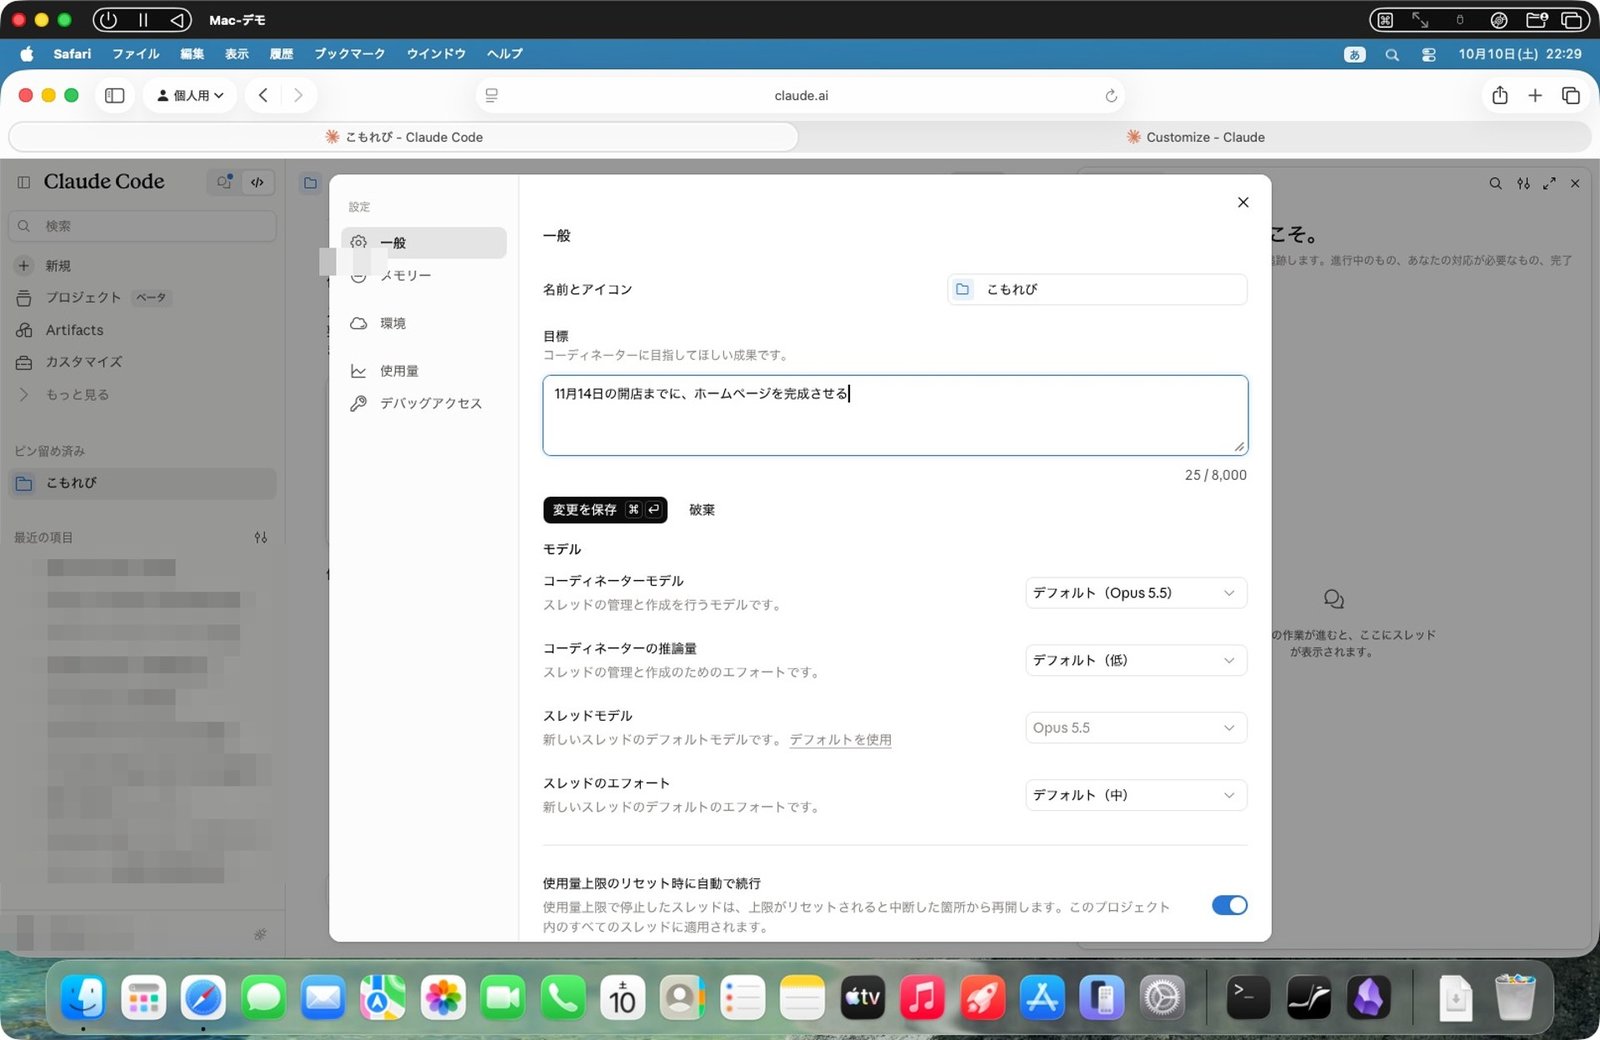Switch to Customize - Claude tab
1600x1040 pixels.
(x=1195, y=137)
